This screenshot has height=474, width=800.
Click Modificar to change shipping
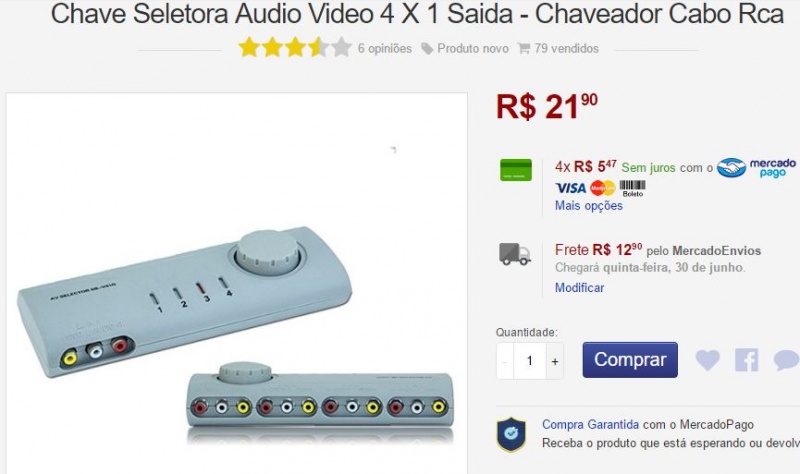tap(580, 288)
